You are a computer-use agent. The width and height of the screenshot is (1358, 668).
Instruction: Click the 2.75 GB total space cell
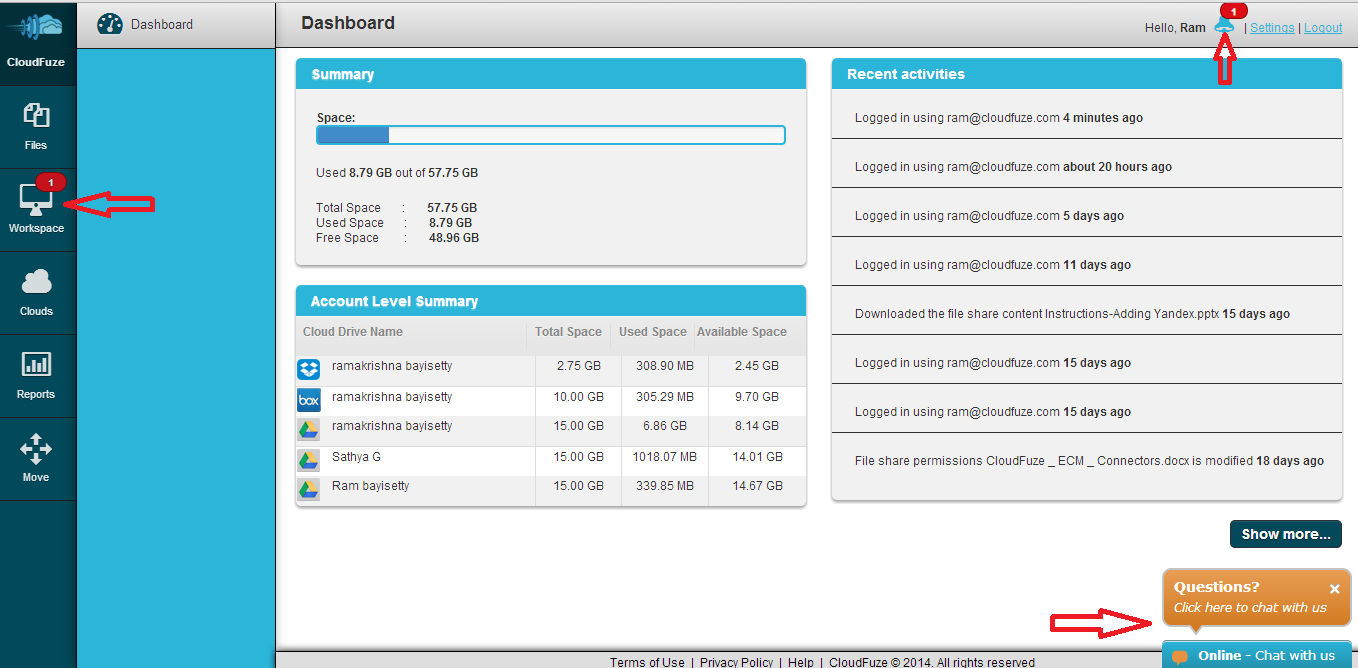579,368
